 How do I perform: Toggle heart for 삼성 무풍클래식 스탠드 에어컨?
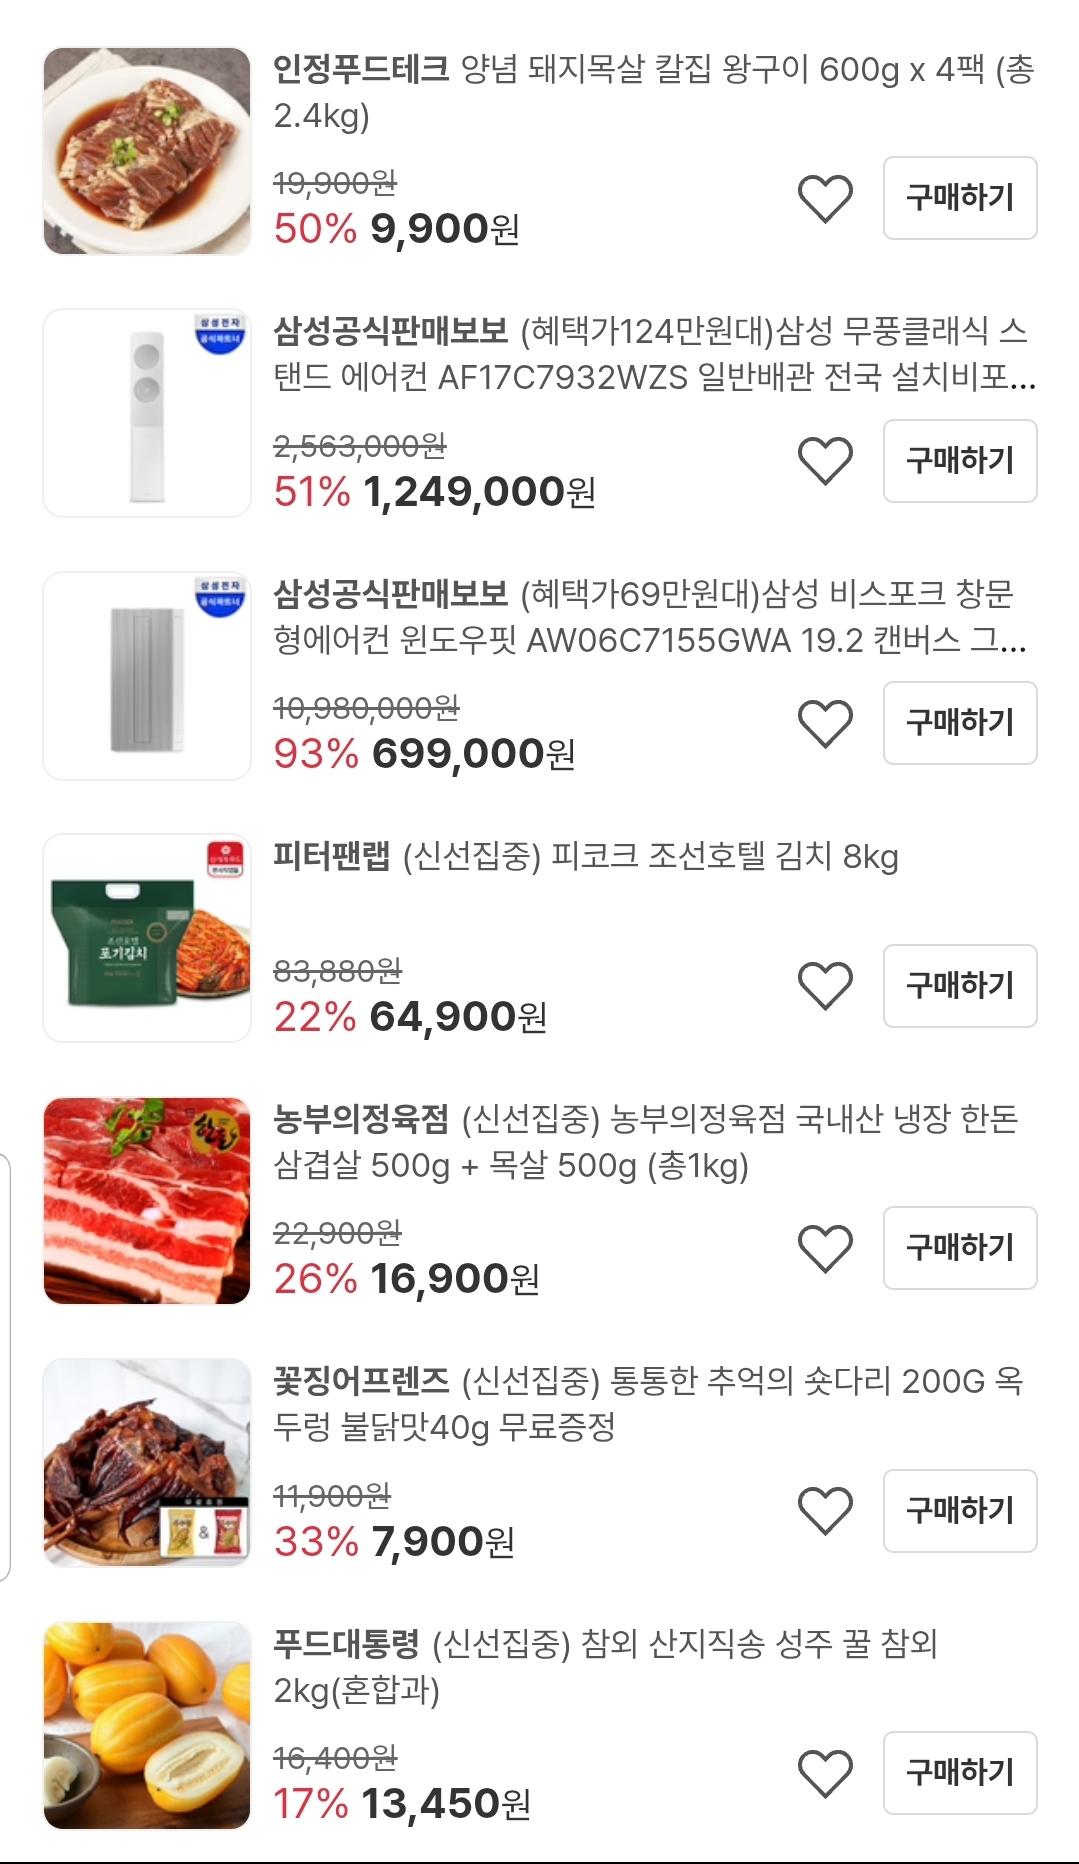pos(825,461)
